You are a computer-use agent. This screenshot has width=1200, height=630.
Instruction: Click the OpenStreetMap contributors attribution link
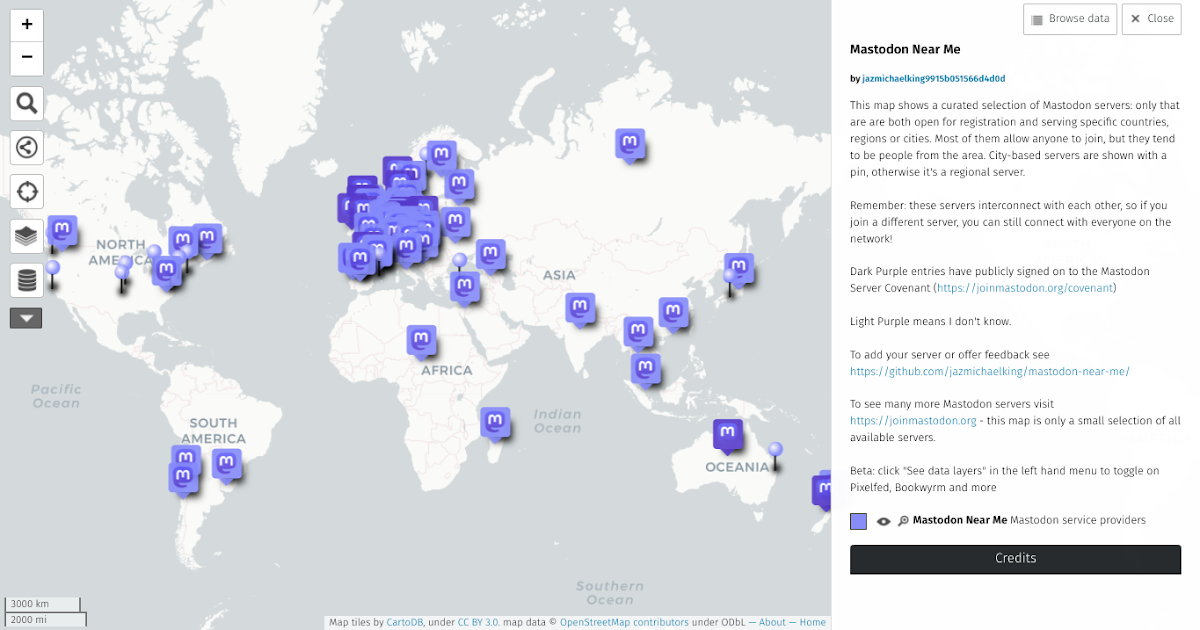tap(624, 622)
